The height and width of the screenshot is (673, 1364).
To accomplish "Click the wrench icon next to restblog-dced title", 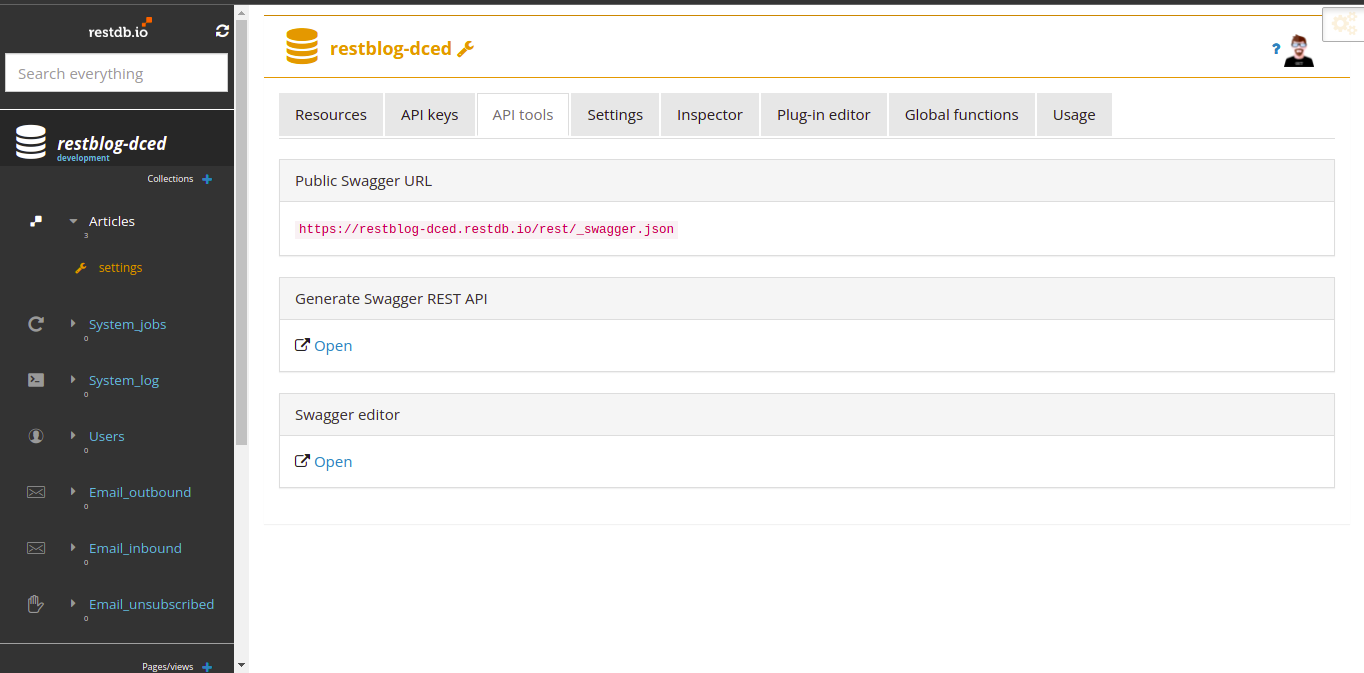I will pos(465,48).
